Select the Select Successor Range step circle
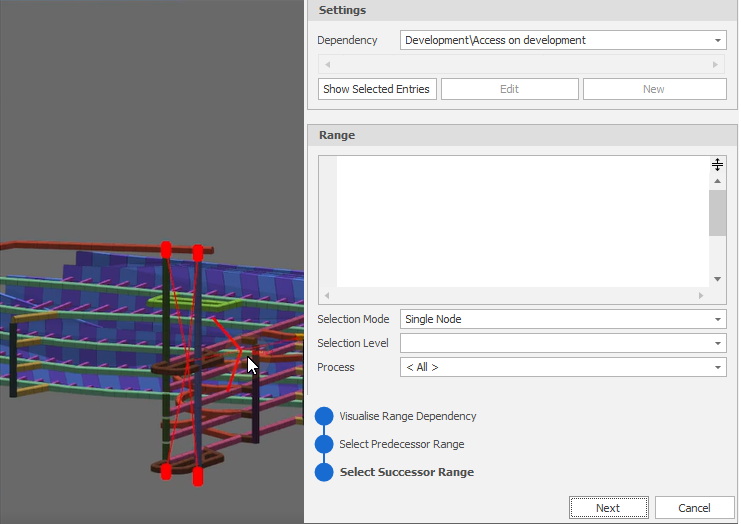The image size is (741, 524). (324, 472)
